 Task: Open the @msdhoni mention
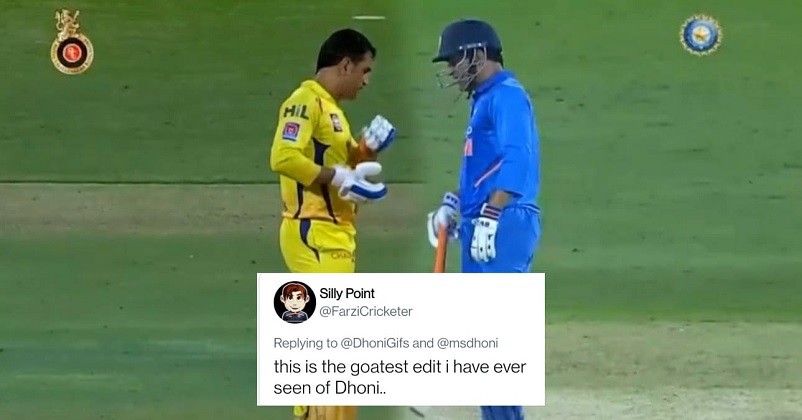click(467, 343)
